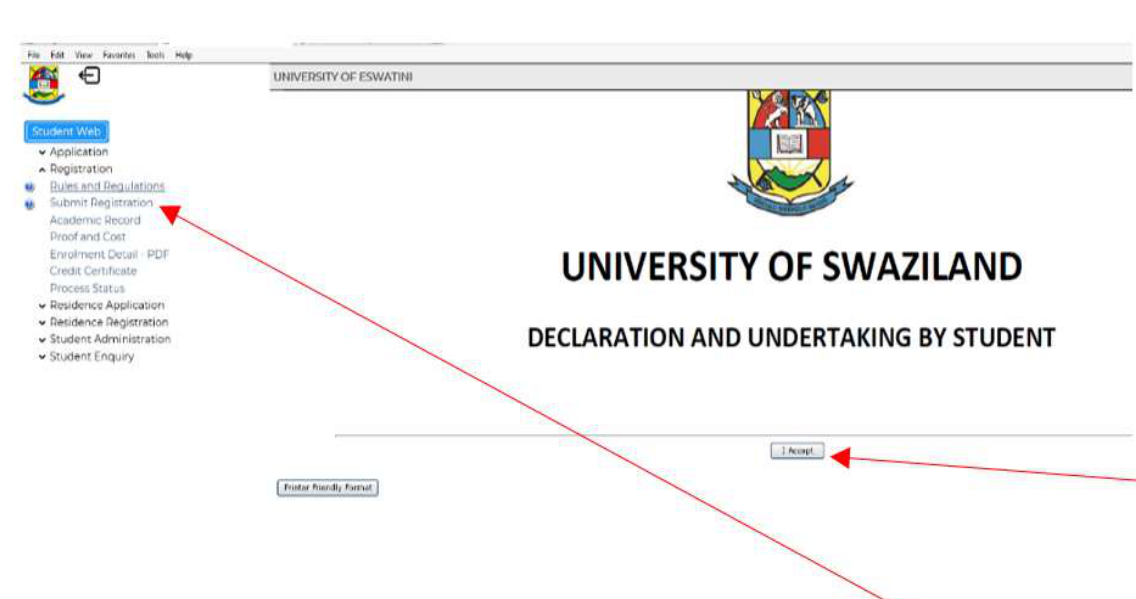Click the Residence Registration label
This screenshot has height=599, width=1136.
pos(109,322)
